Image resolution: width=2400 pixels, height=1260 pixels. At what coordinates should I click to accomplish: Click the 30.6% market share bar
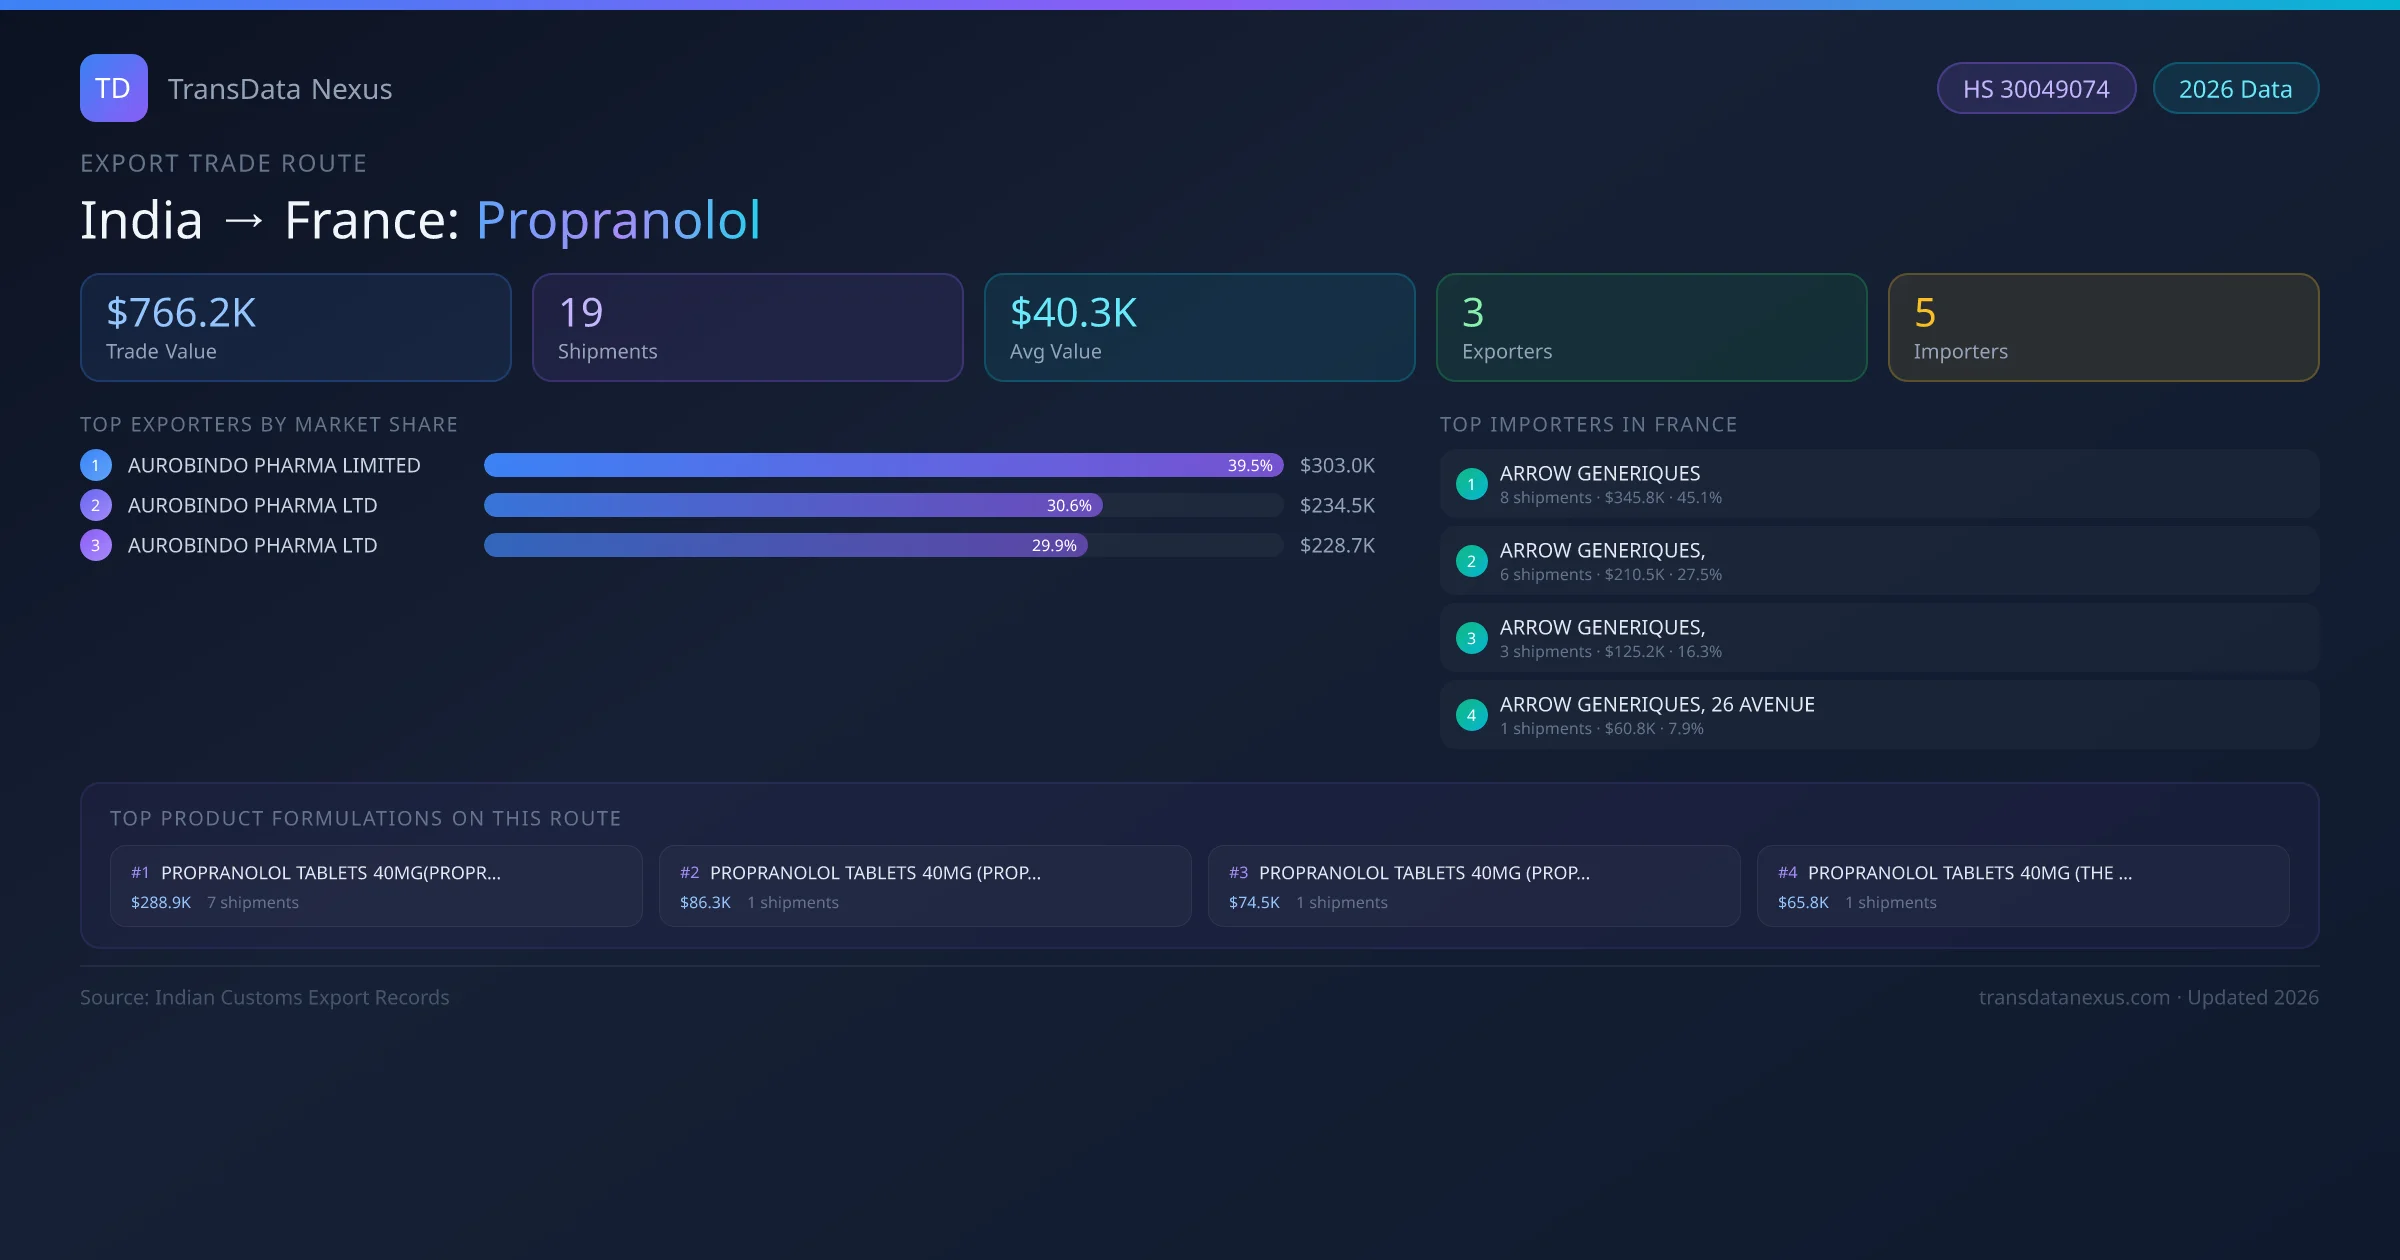point(792,505)
